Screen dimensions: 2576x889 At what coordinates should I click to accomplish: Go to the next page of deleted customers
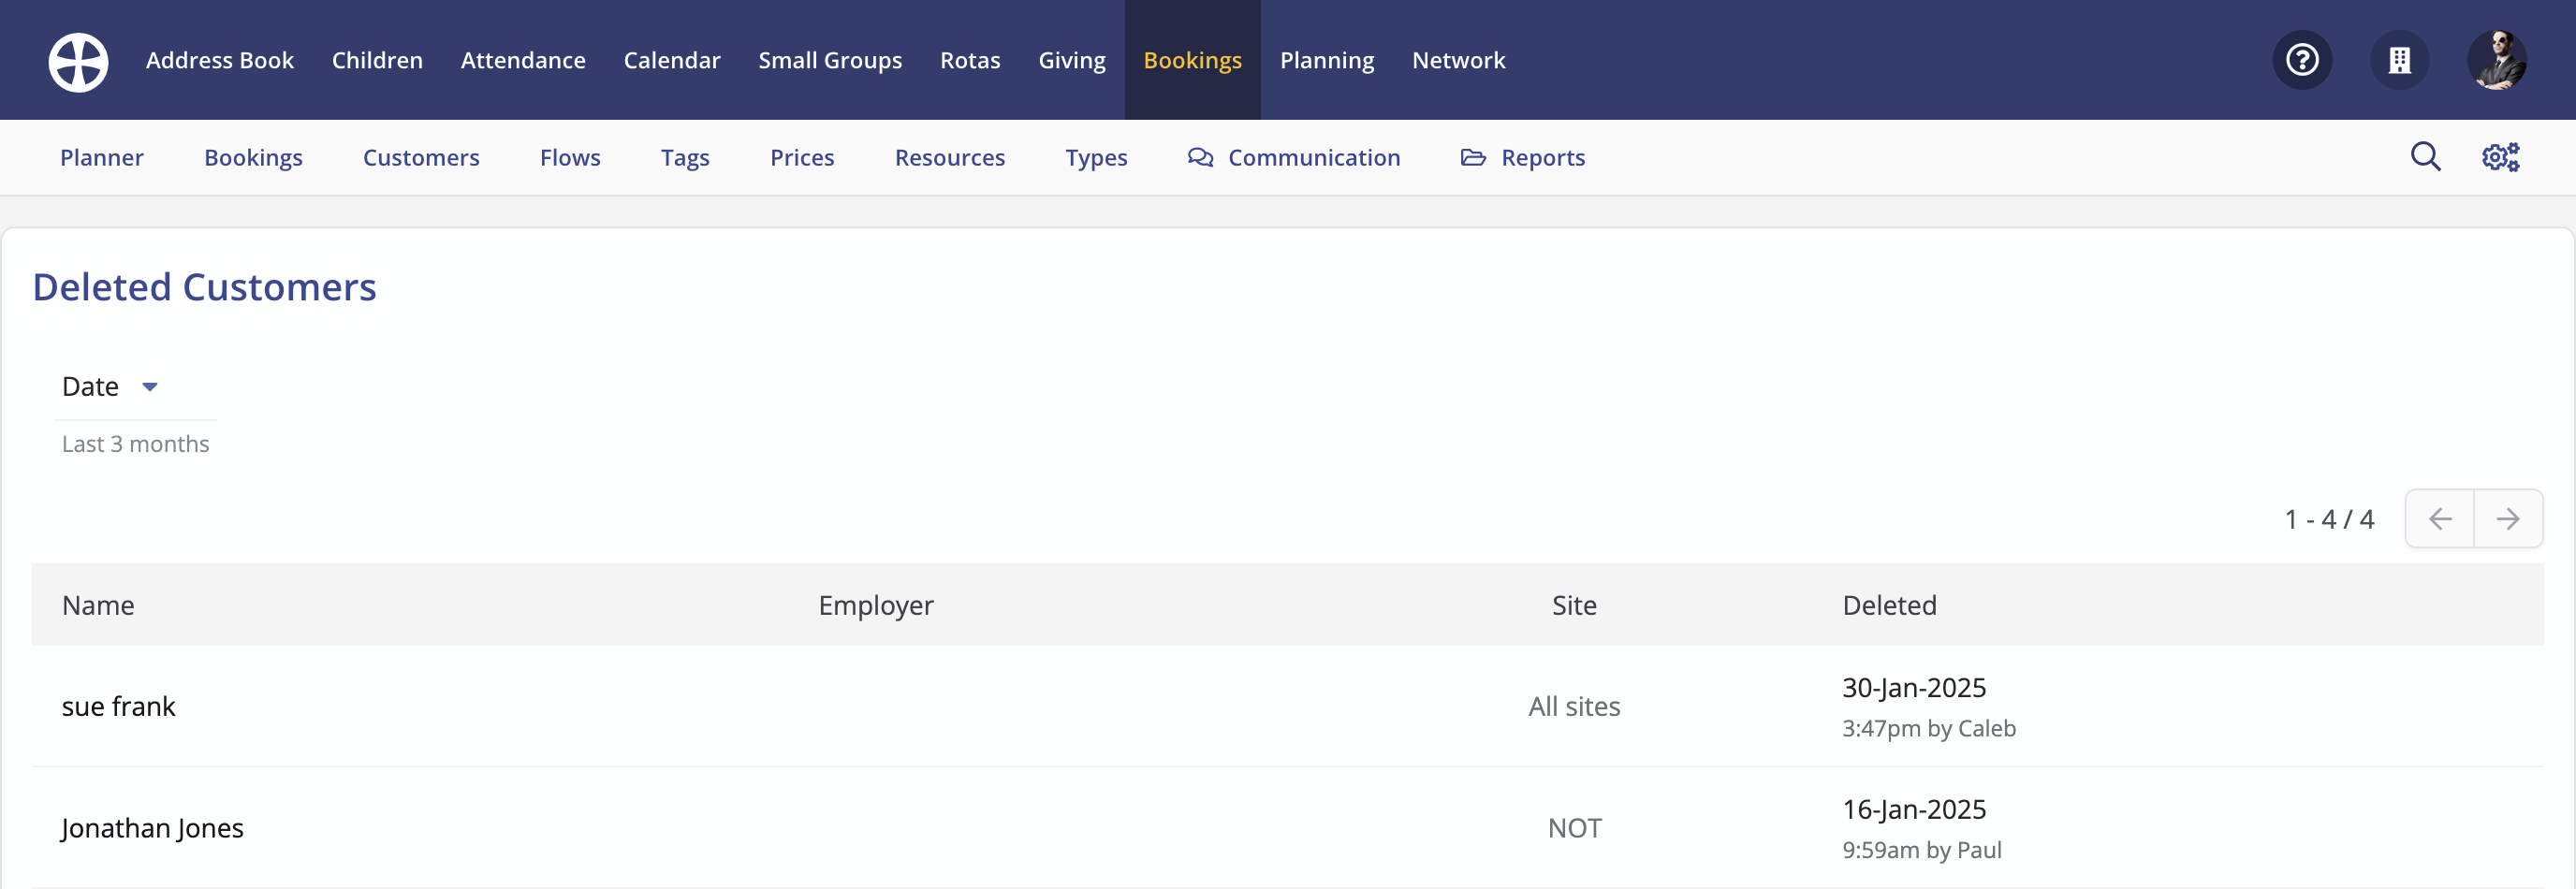click(2510, 518)
